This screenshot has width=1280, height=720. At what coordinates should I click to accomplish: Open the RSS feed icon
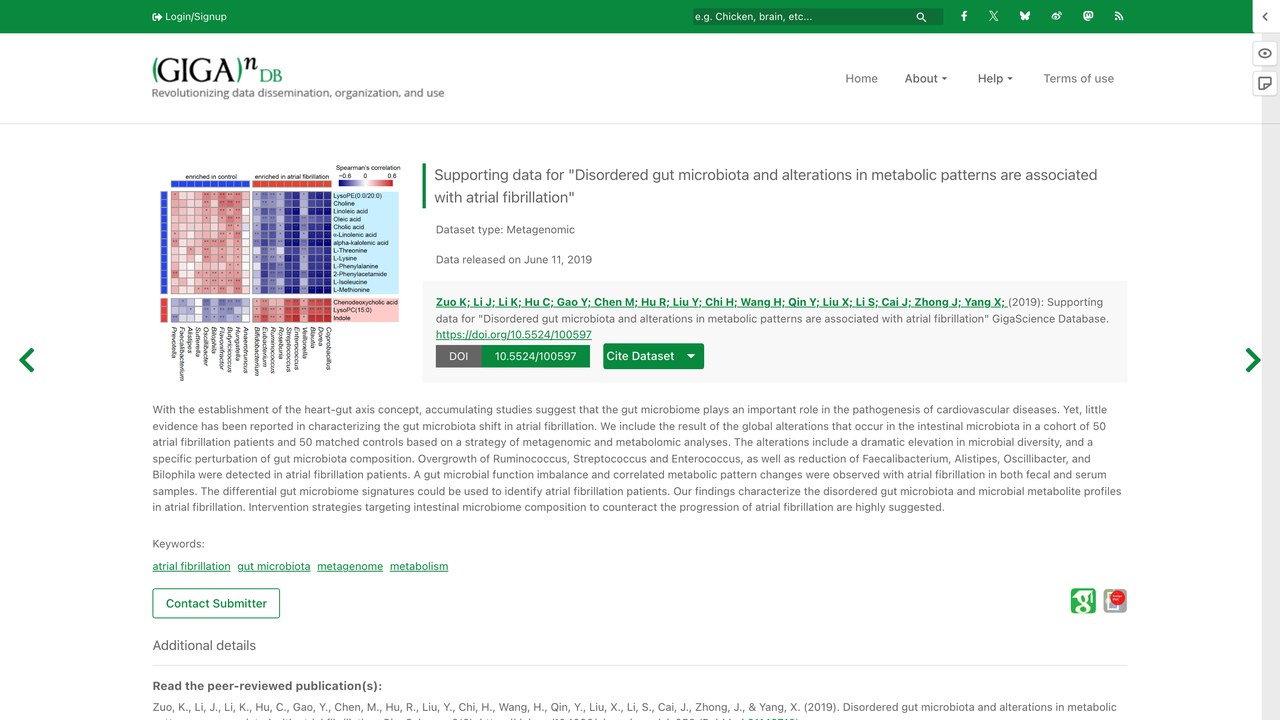pos(1119,16)
